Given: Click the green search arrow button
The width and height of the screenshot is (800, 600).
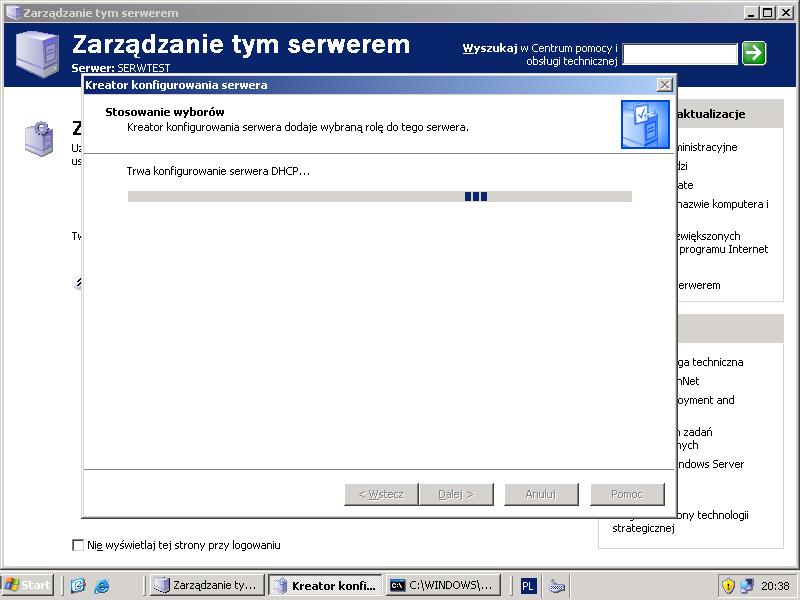Looking at the screenshot, I should pos(754,53).
